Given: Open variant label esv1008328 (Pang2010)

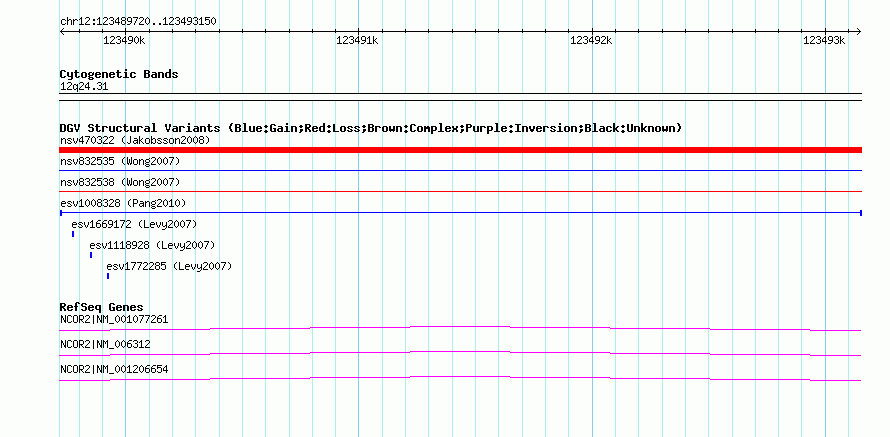Looking at the screenshot, I should 123,203.
